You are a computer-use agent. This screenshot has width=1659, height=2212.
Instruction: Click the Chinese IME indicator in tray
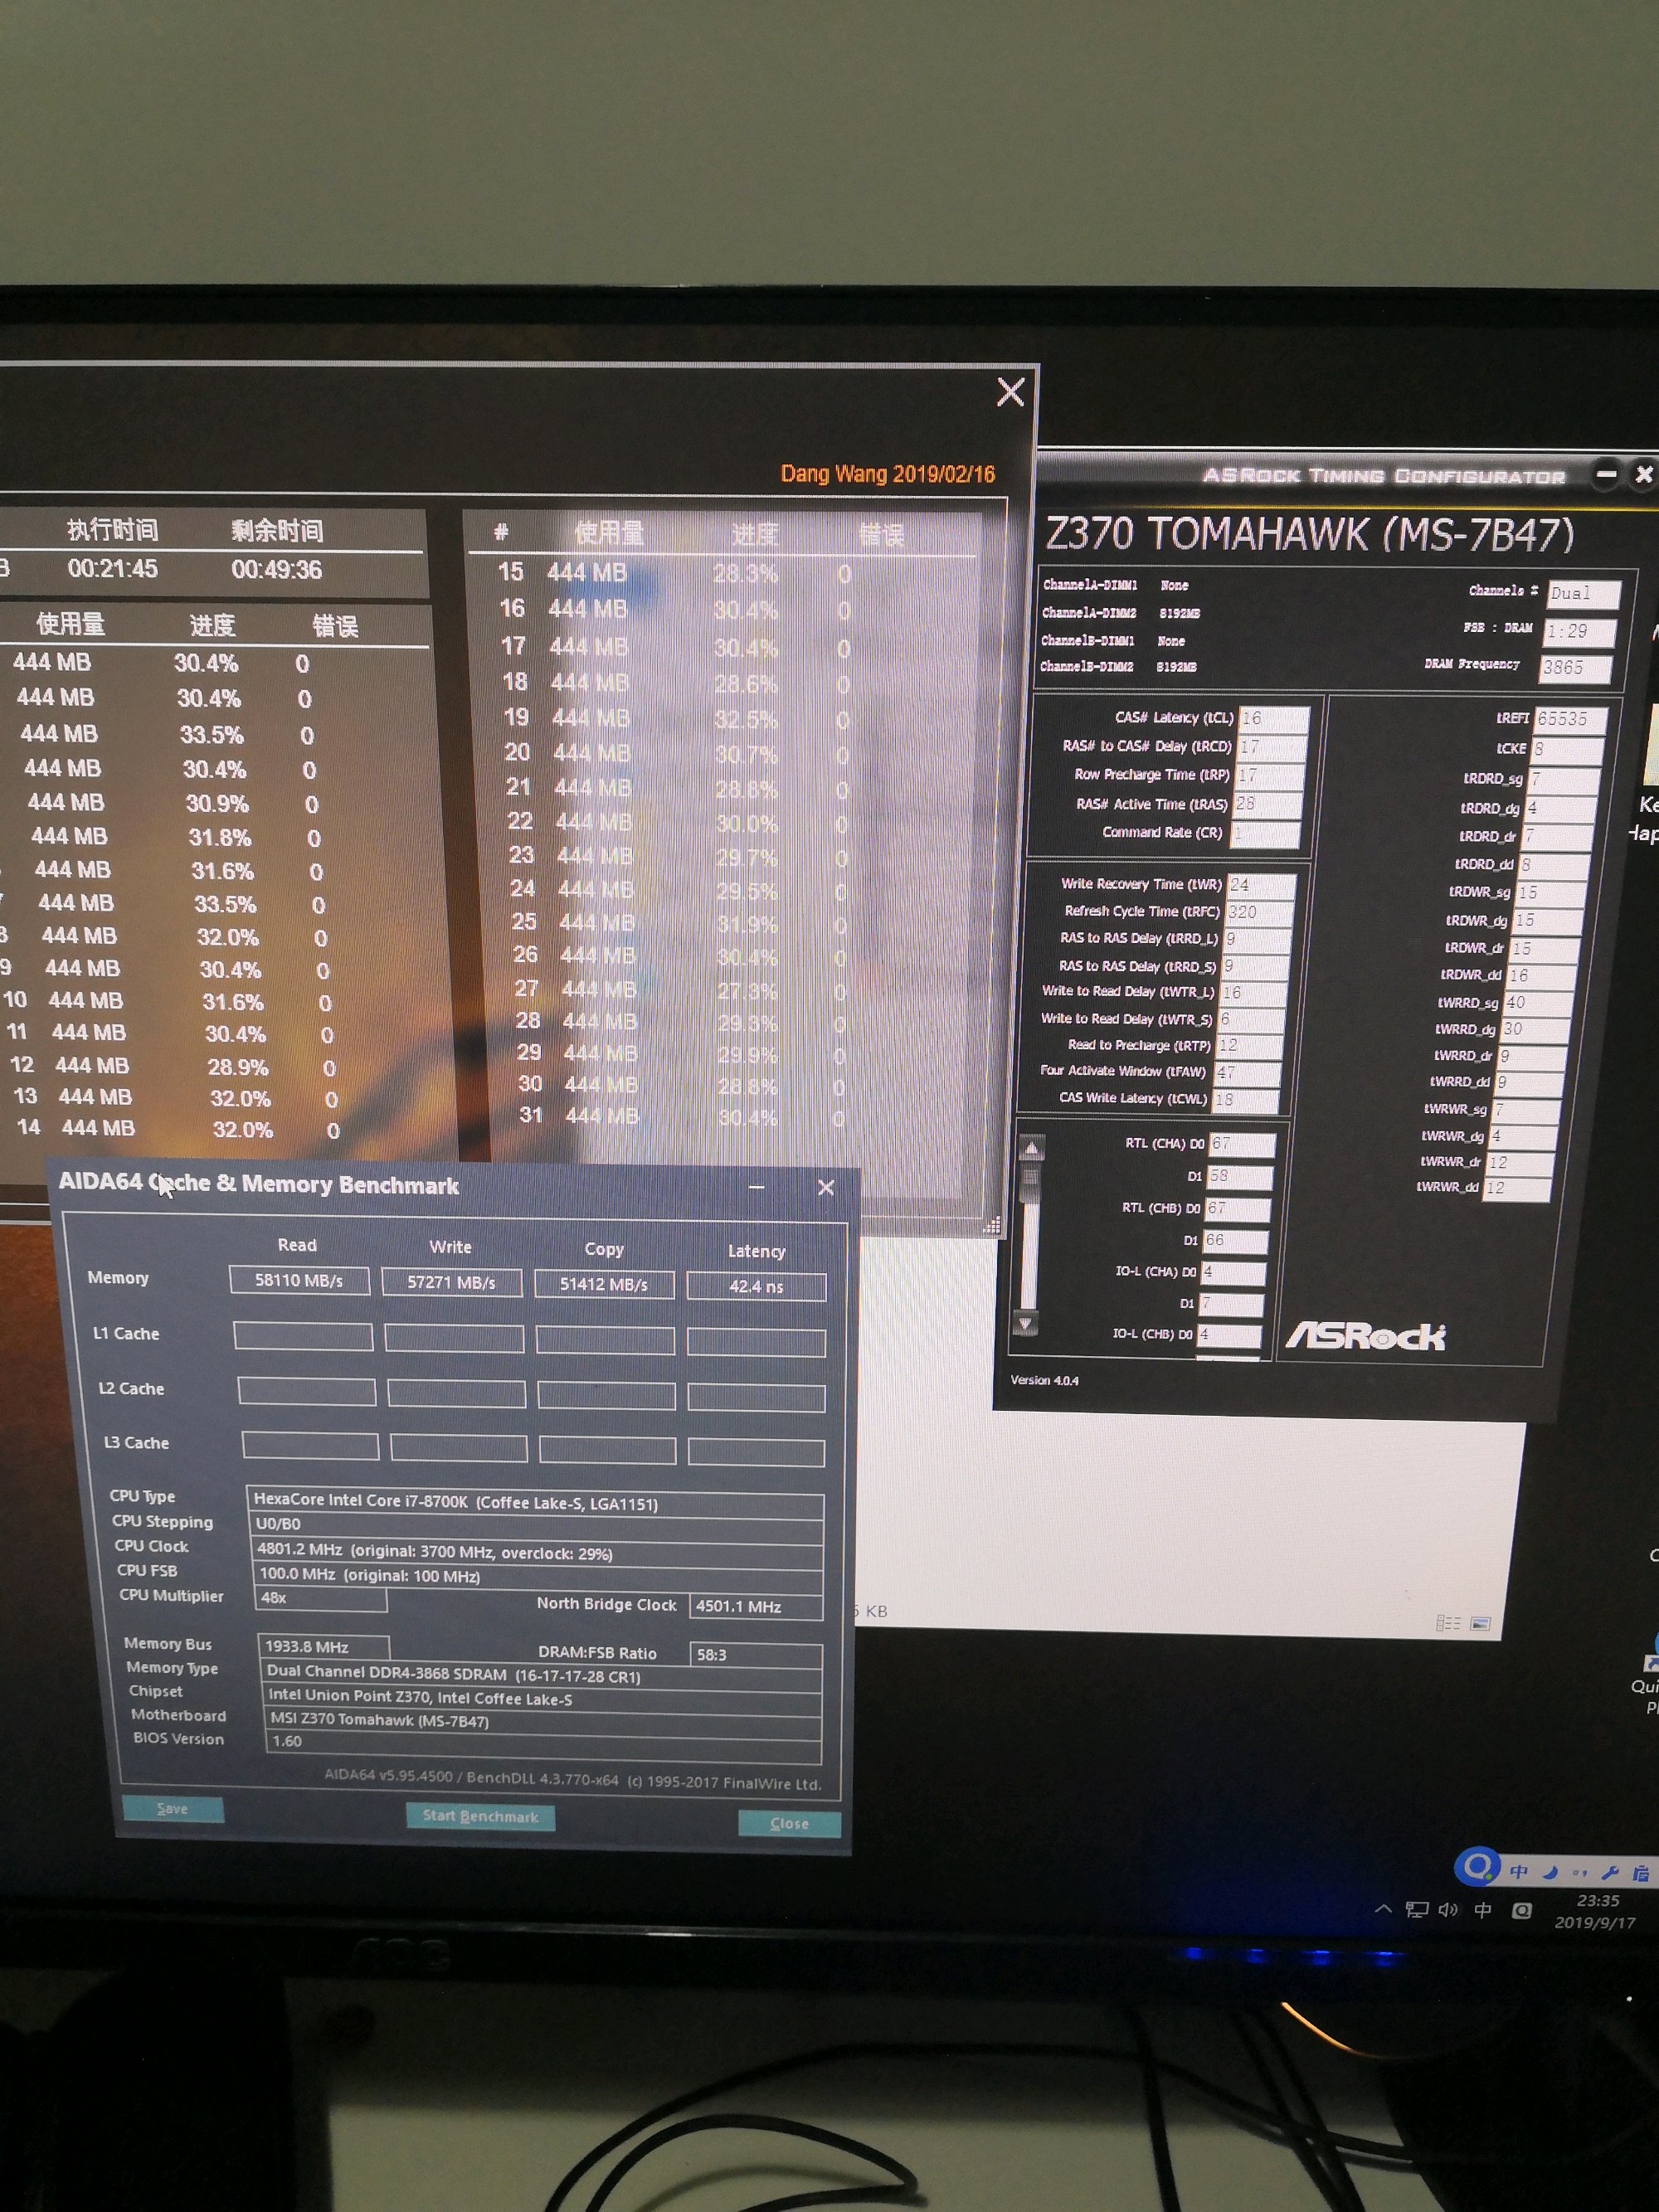[x=1483, y=1910]
